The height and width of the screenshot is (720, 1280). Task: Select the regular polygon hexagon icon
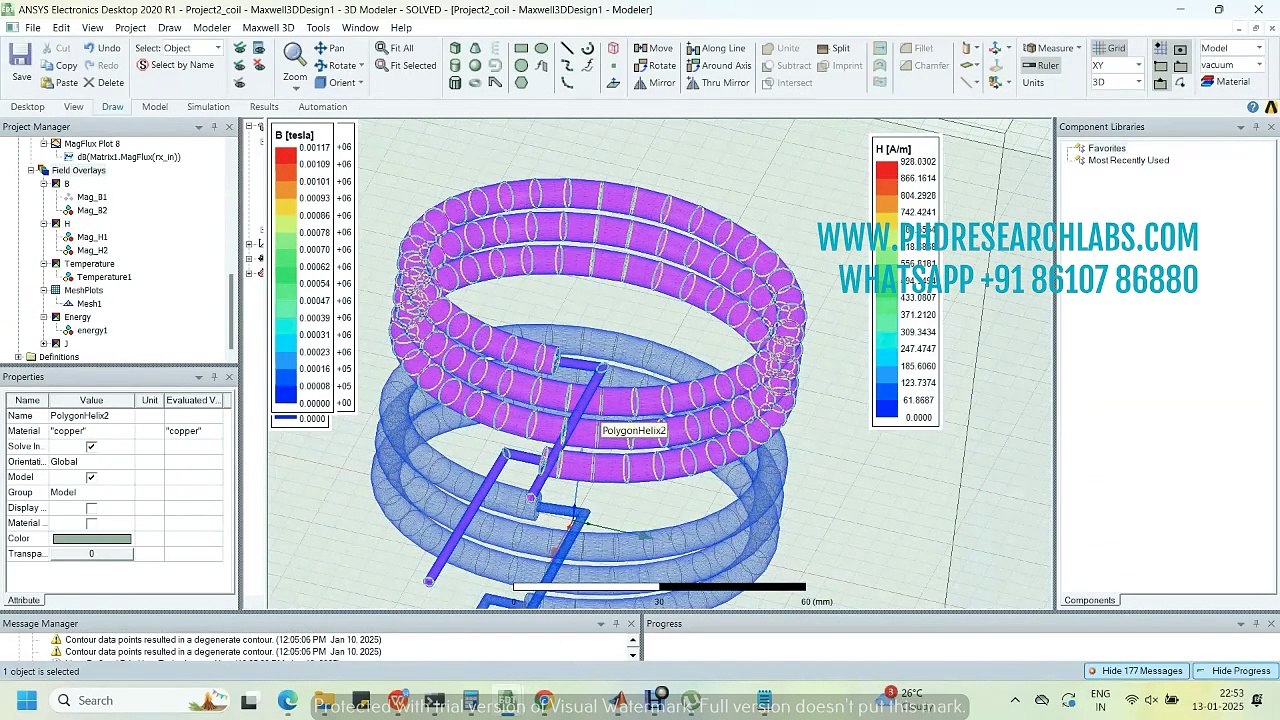[521, 83]
